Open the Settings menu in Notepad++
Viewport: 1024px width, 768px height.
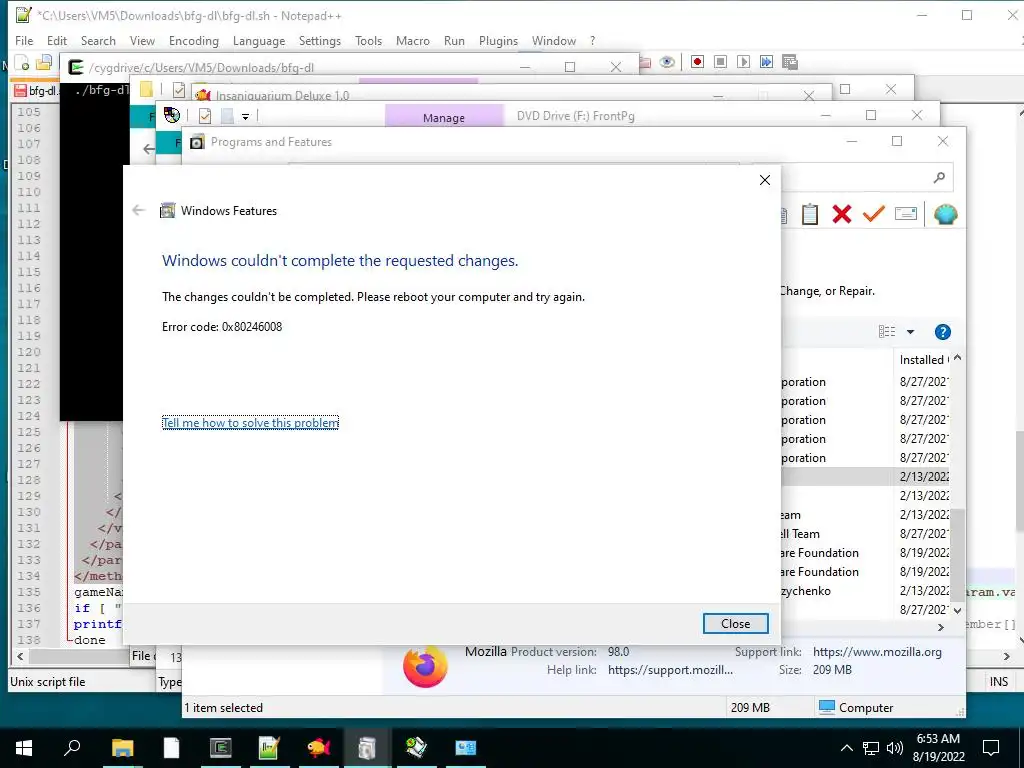(x=319, y=40)
